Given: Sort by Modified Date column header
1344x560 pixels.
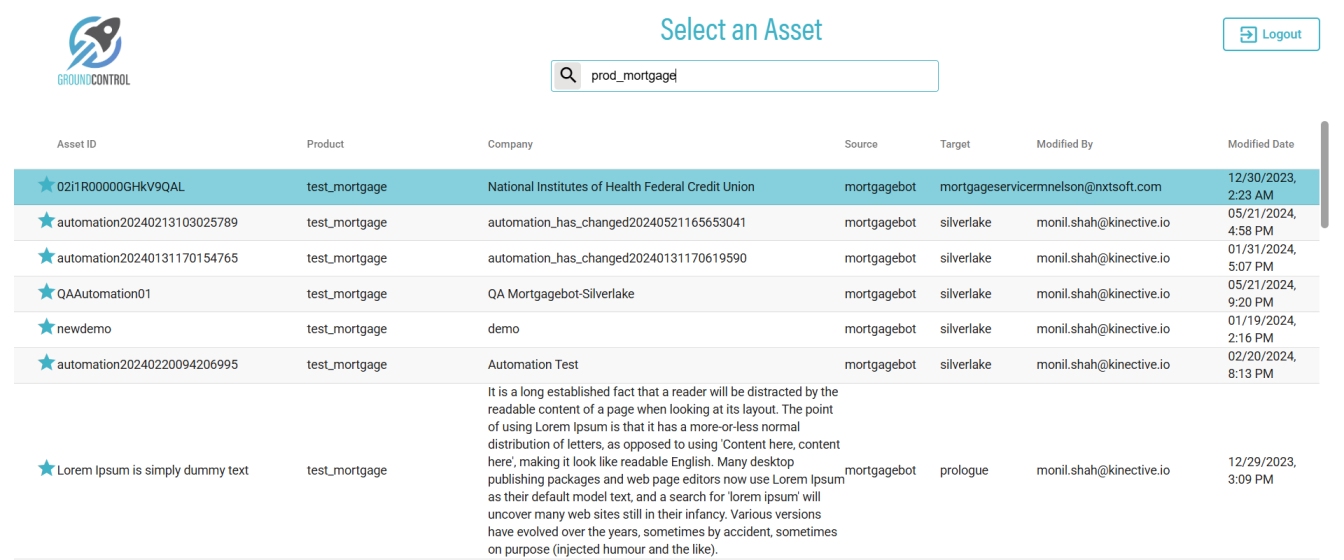Looking at the screenshot, I should click(x=1260, y=144).
